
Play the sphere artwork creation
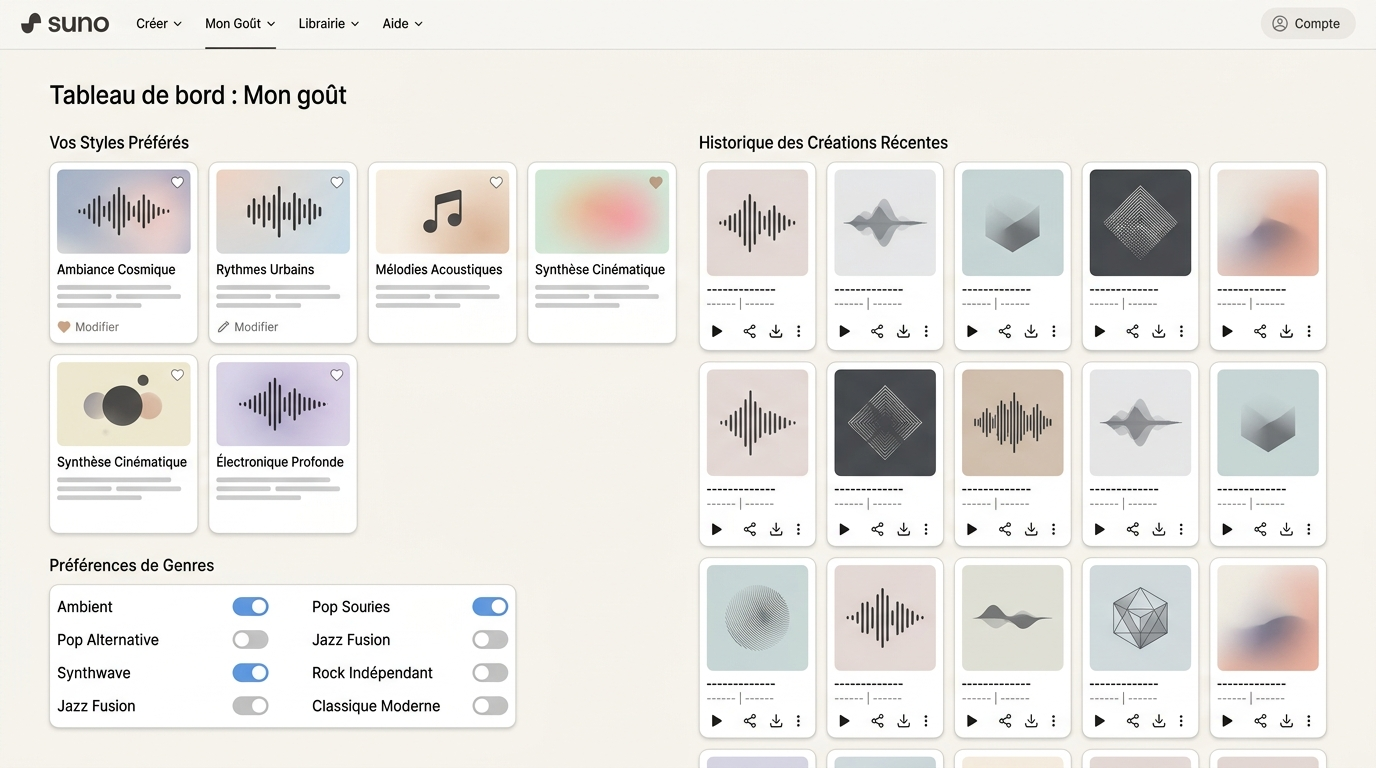[717, 721]
